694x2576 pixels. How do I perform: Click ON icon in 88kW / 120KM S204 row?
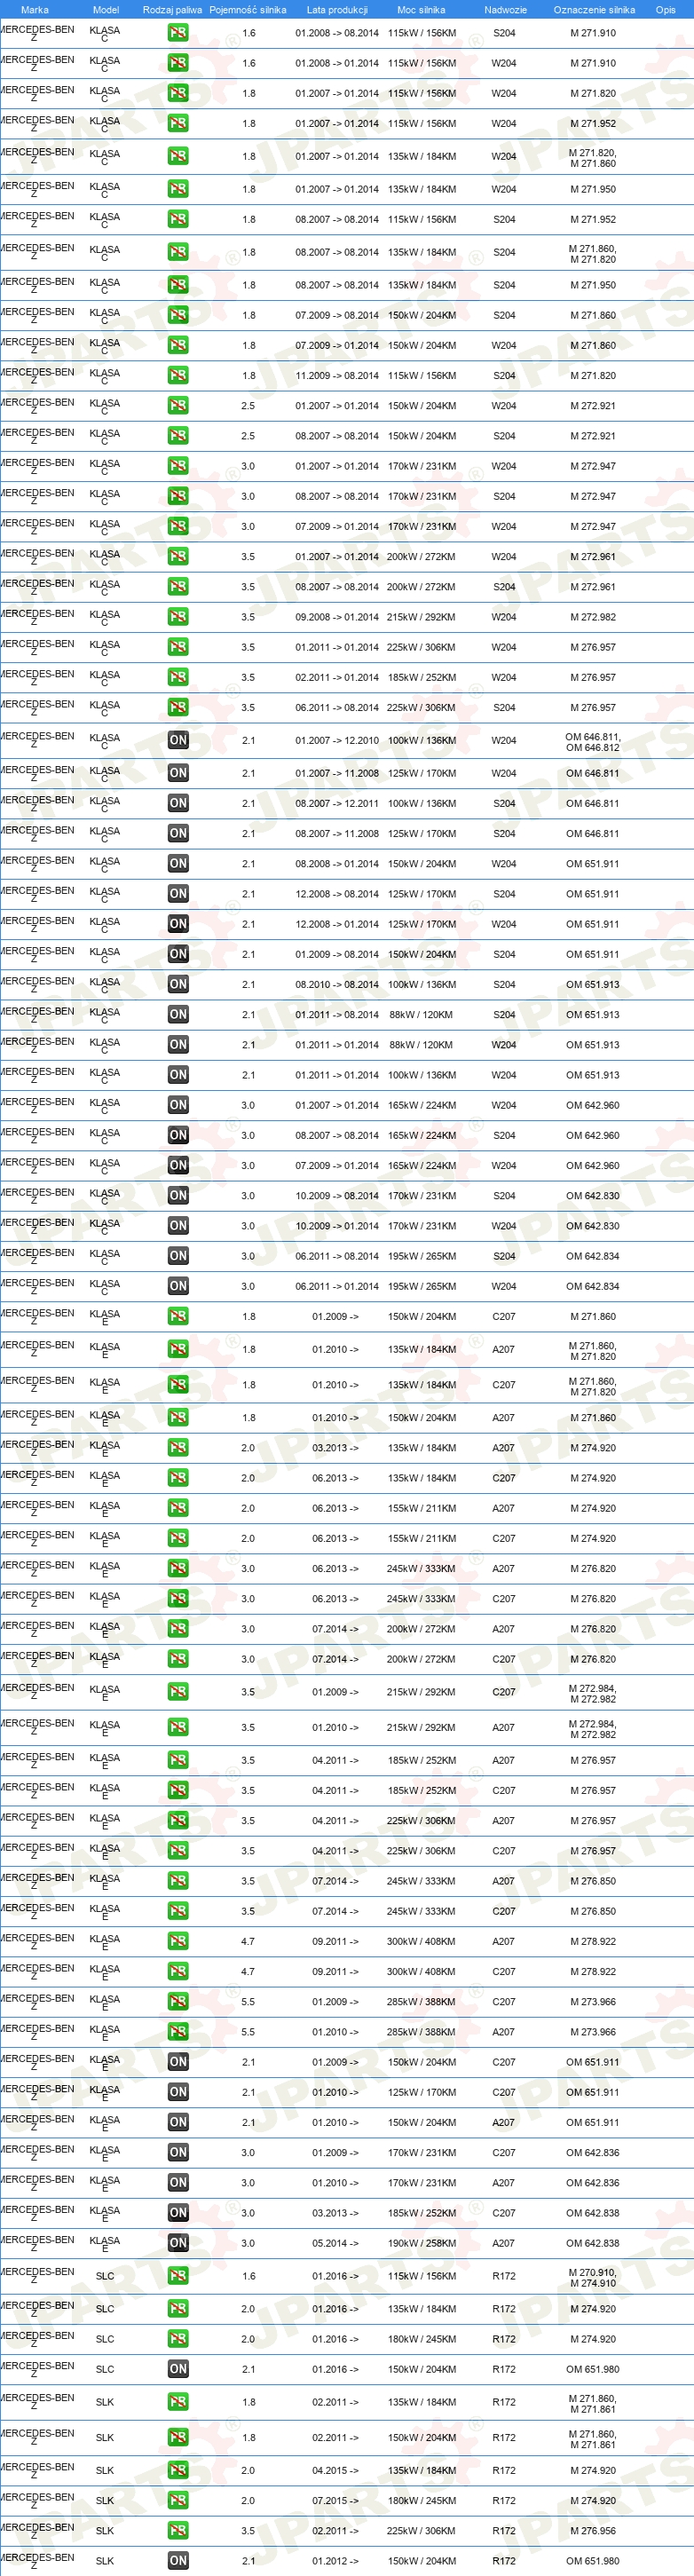coord(178,1015)
